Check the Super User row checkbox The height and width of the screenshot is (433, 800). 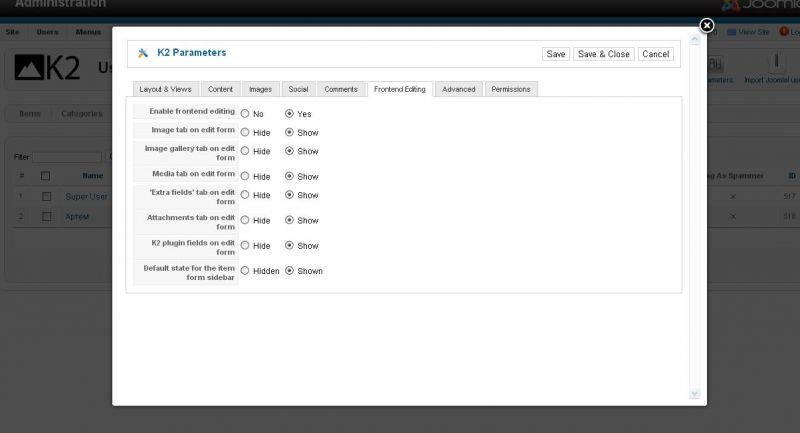point(46,196)
